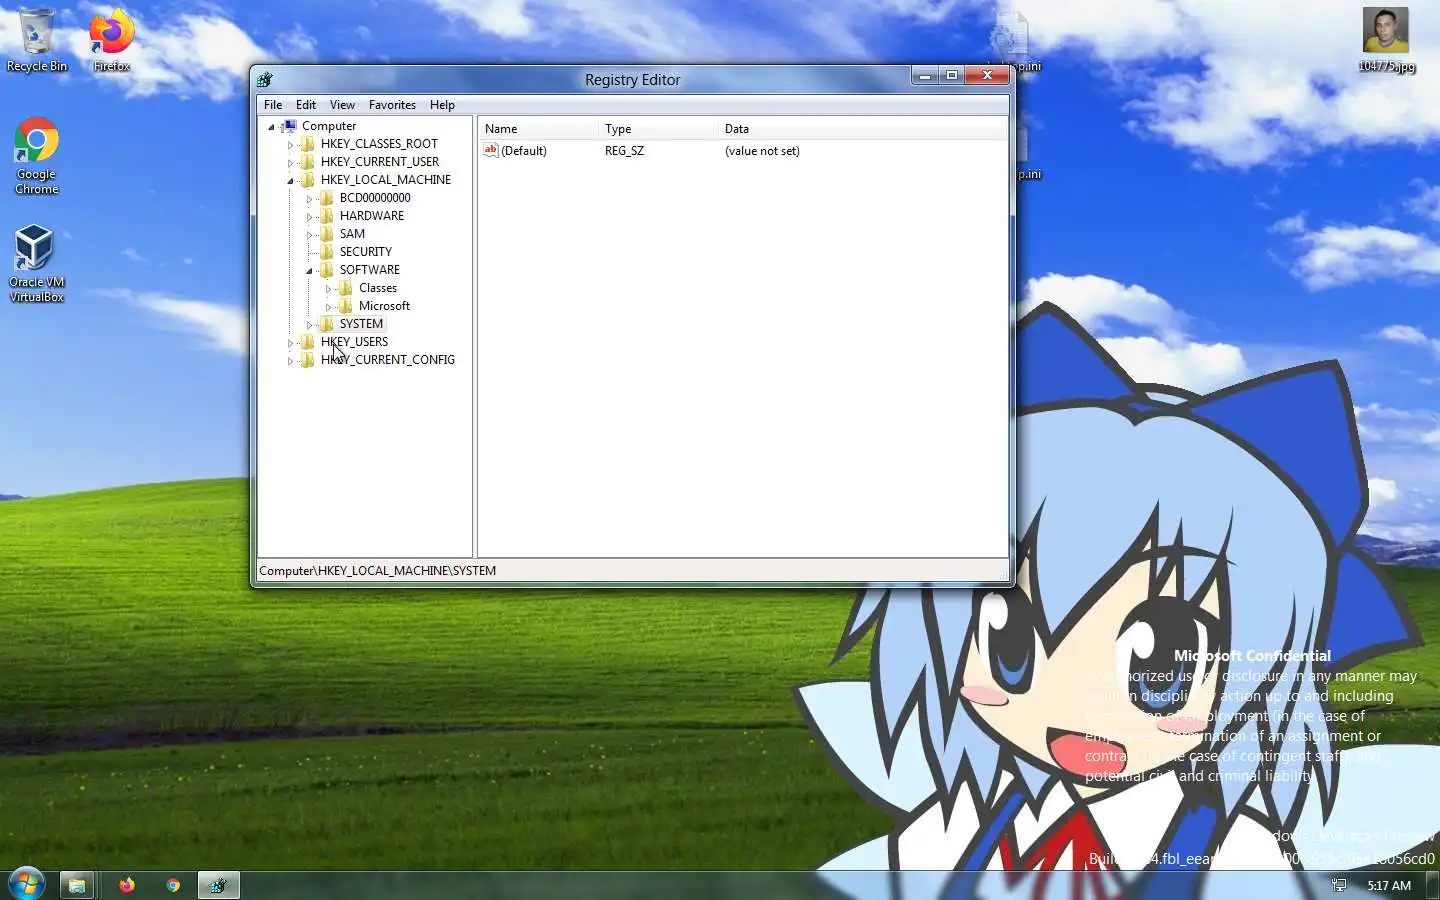Image resolution: width=1440 pixels, height=900 pixels.
Task: Open the Favorites menu
Action: (x=392, y=104)
